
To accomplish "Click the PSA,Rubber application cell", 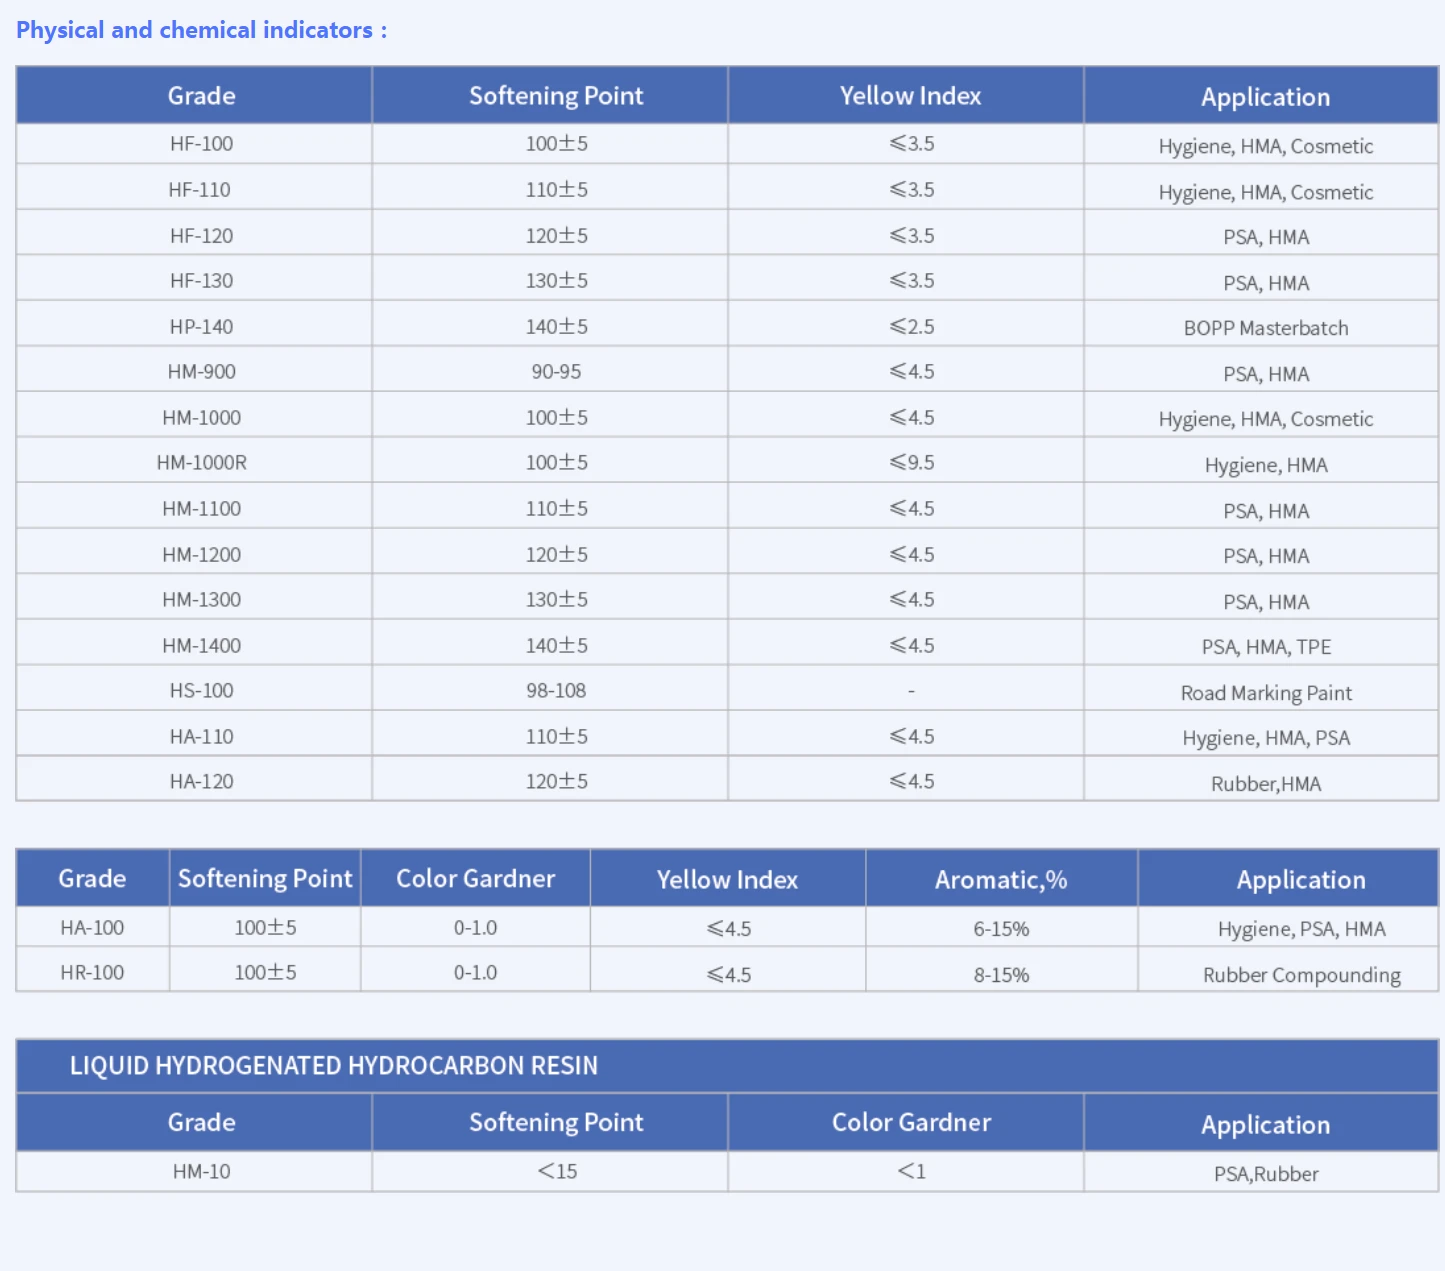I will (x=1266, y=1174).
